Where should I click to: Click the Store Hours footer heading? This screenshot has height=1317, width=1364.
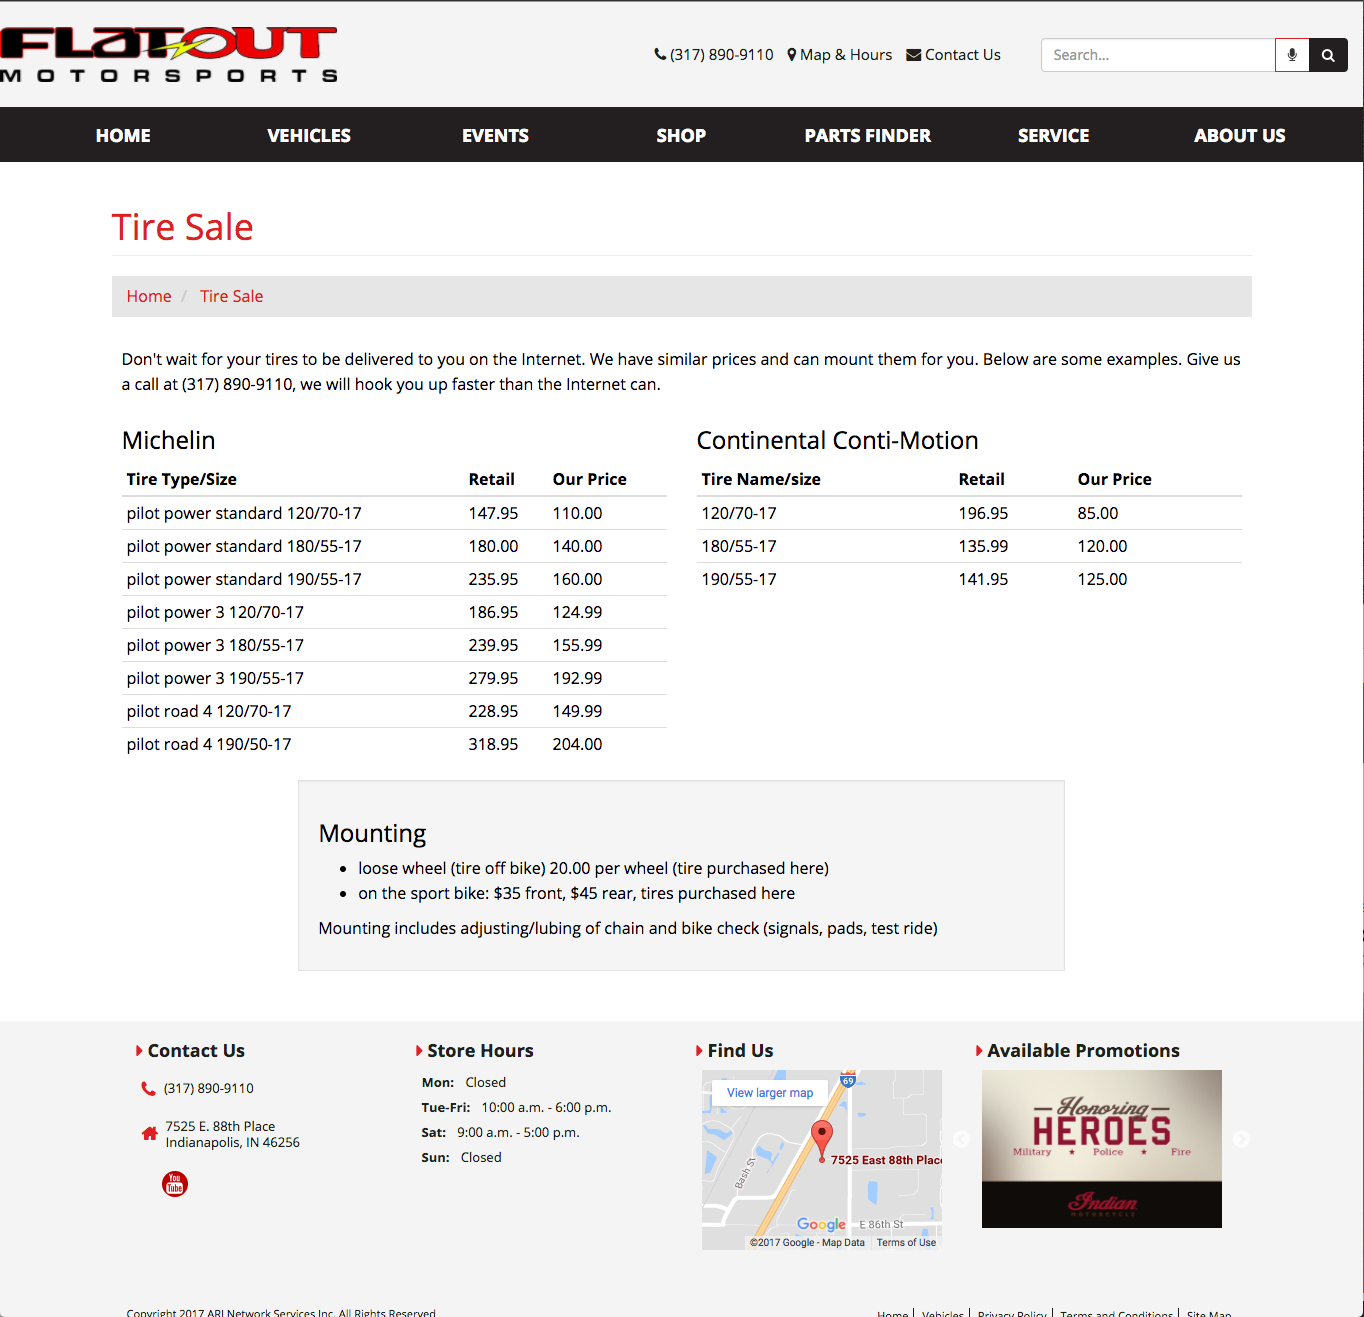click(x=480, y=1051)
